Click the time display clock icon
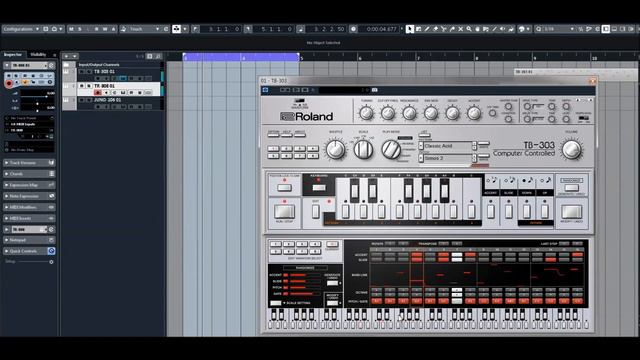640x360 pixels. click(x=353, y=29)
